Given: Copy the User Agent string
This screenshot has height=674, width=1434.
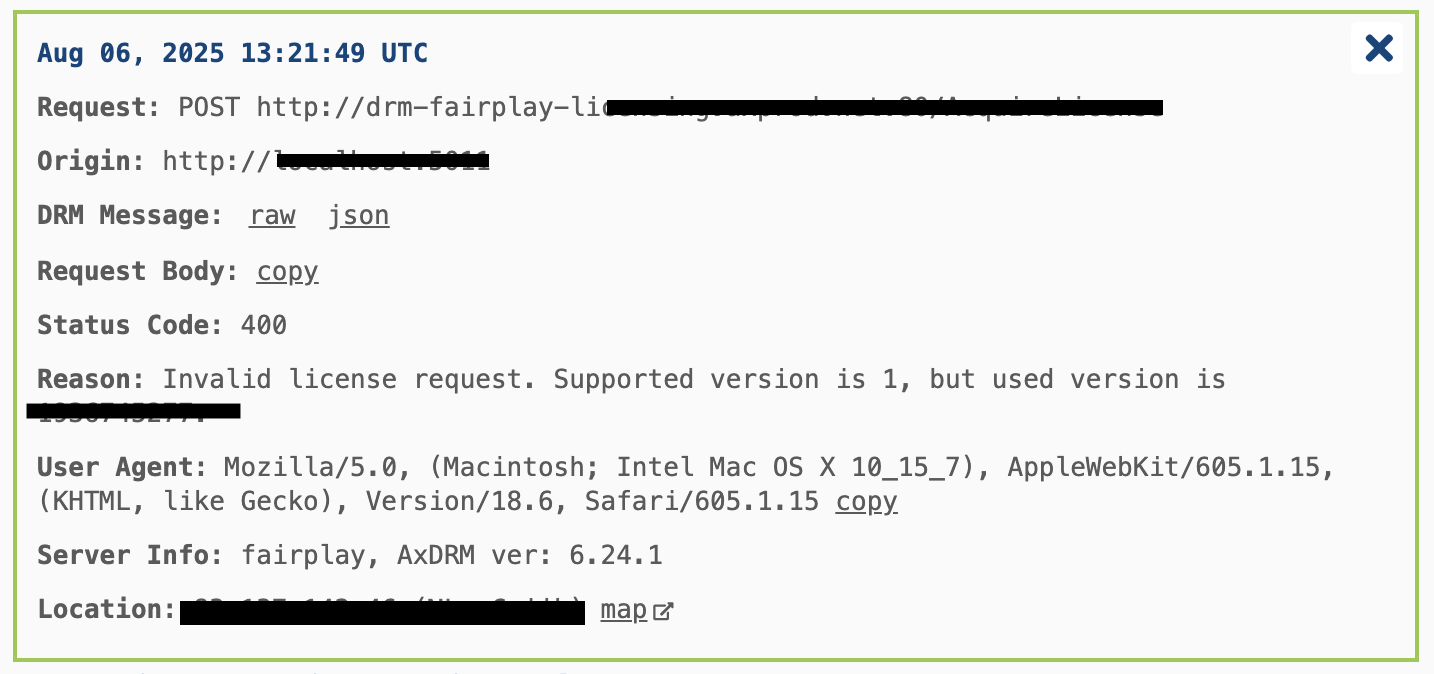Looking at the screenshot, I should pyautogui.click(x=865, y=501).
